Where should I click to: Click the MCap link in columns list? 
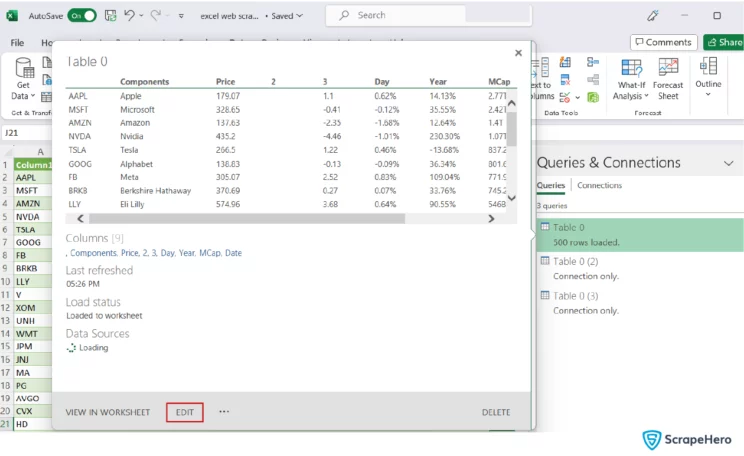pyautogui.click(x=210, y=253)
